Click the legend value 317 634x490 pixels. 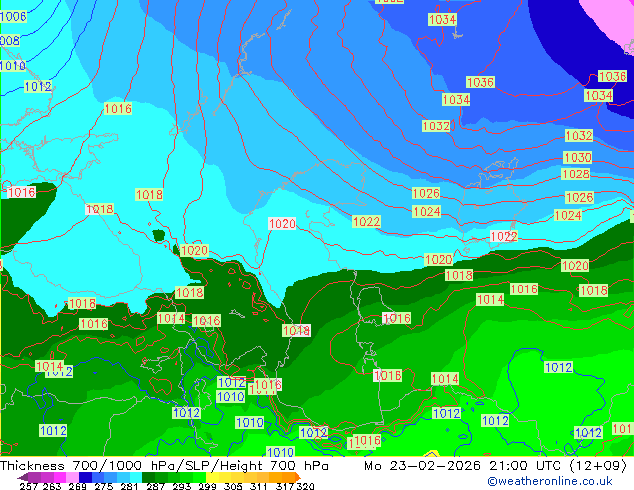pos(285,486)
